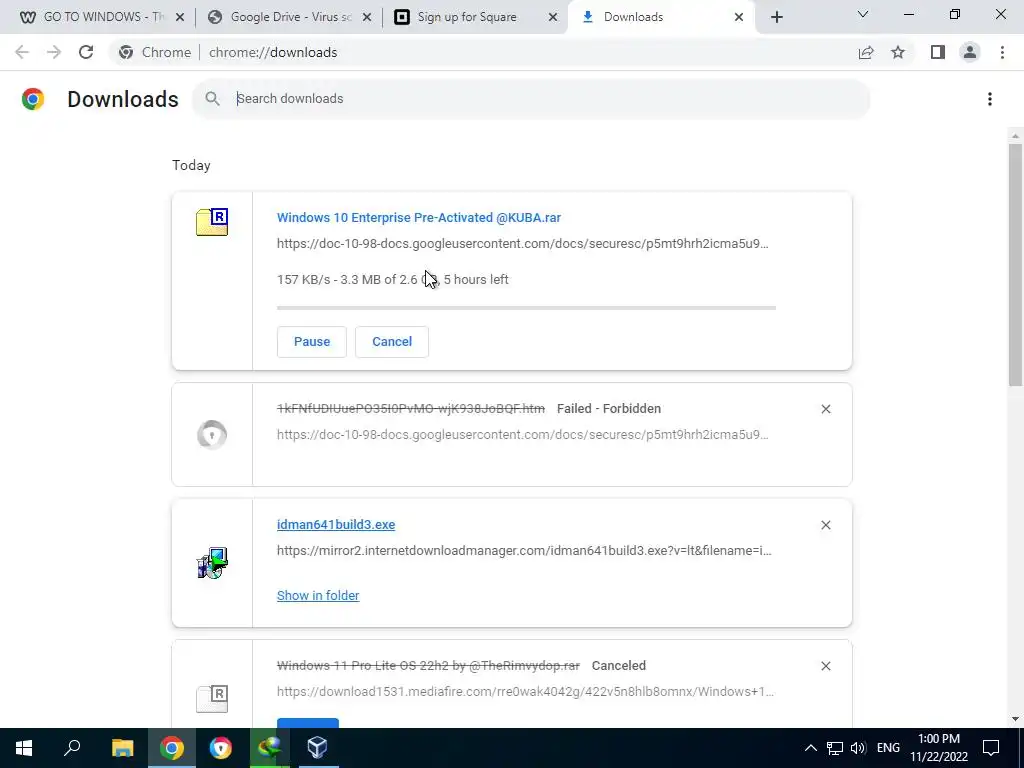Click the RAR icon of canceled Windows 11 download

coord(212,698)
